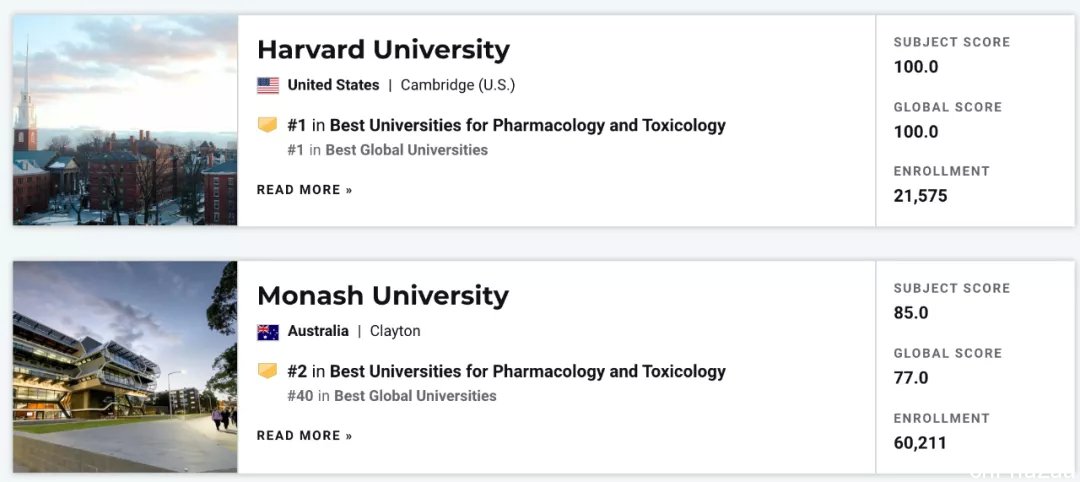Click Harvard's enrollment figure 21,575
Image resolution: width=1080 pixels, height=482 pixels.
[x=920, y=196]
